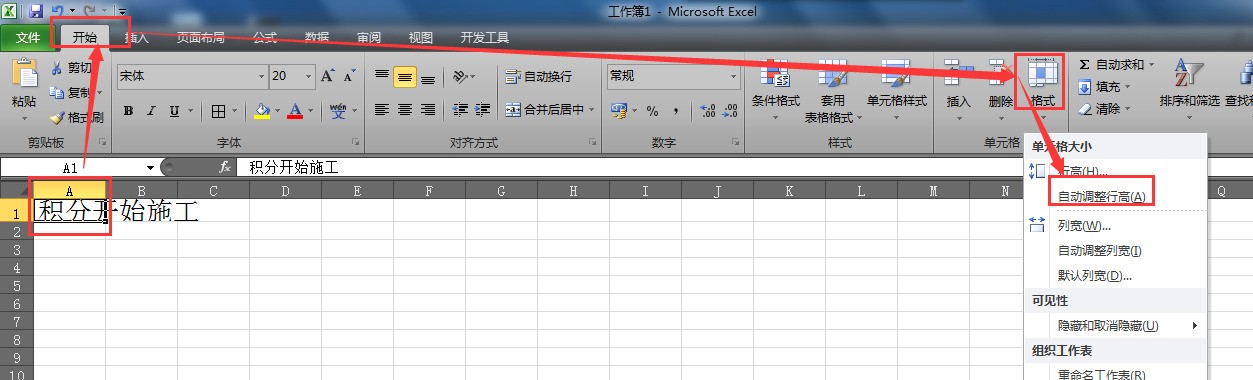
Task: Open the File (文件) tab
Action: pos(28,38)
